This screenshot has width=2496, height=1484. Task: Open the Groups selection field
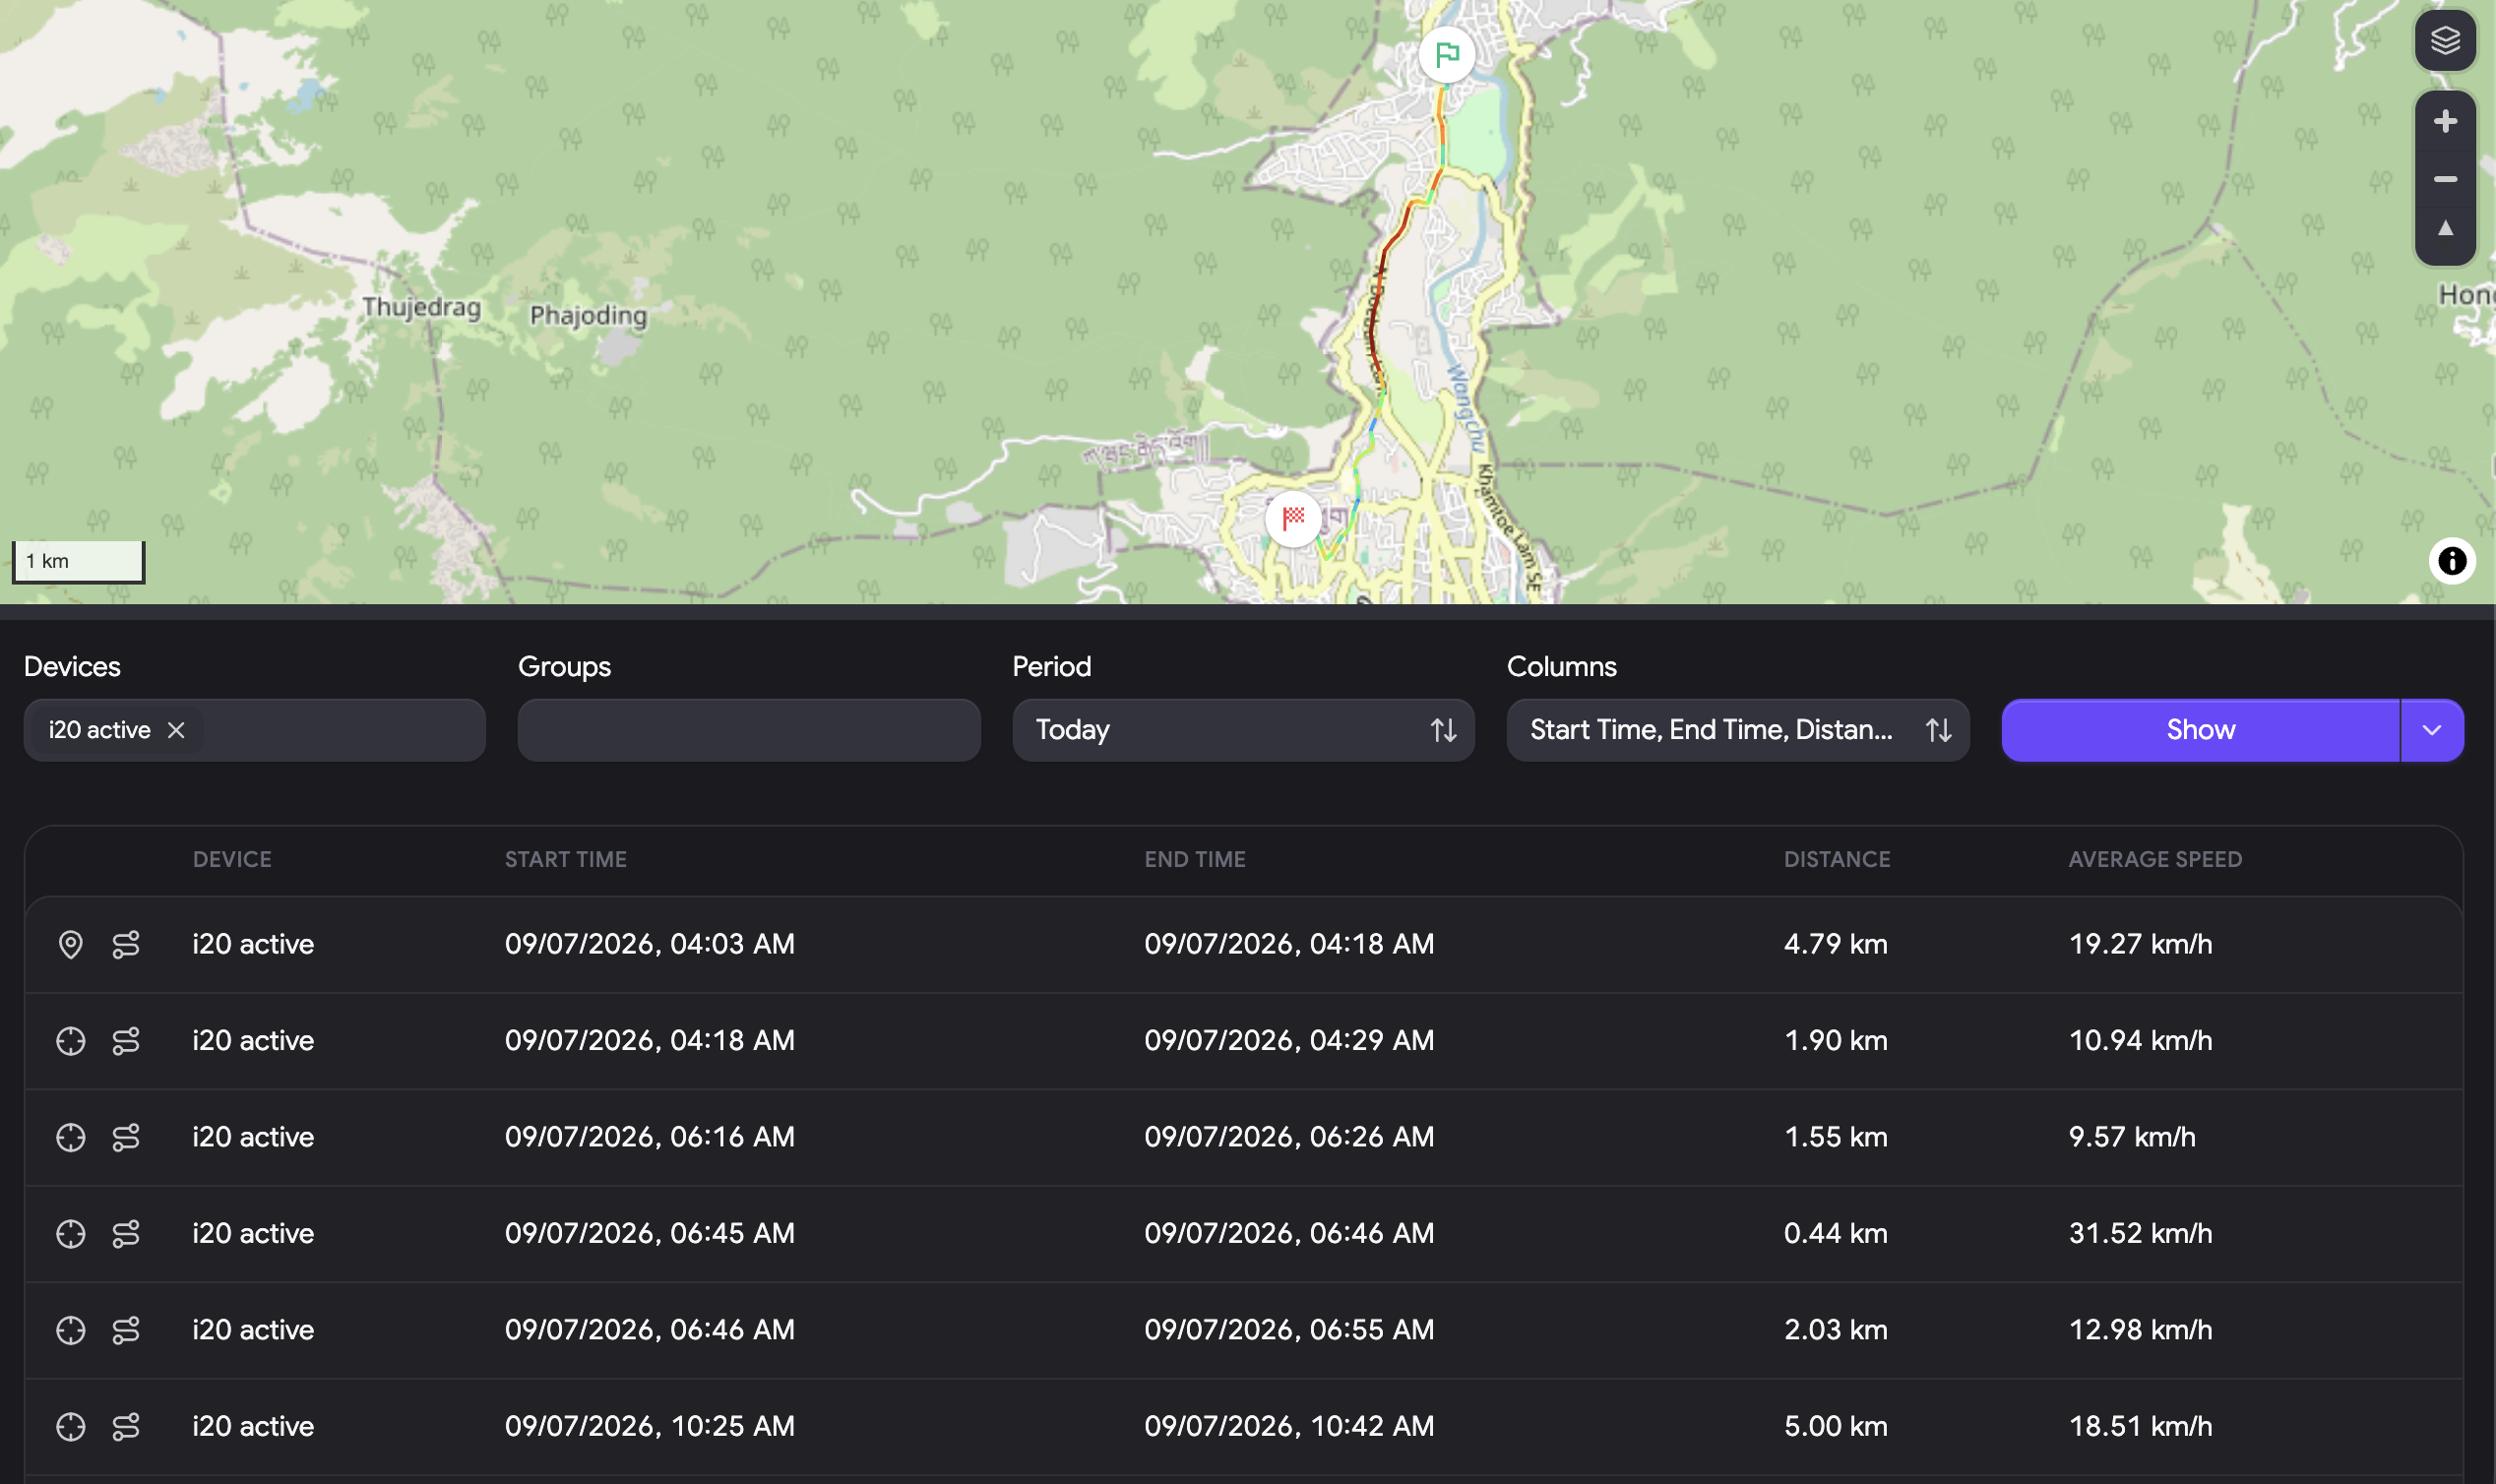pyautogui.click(x=749, y=730)
